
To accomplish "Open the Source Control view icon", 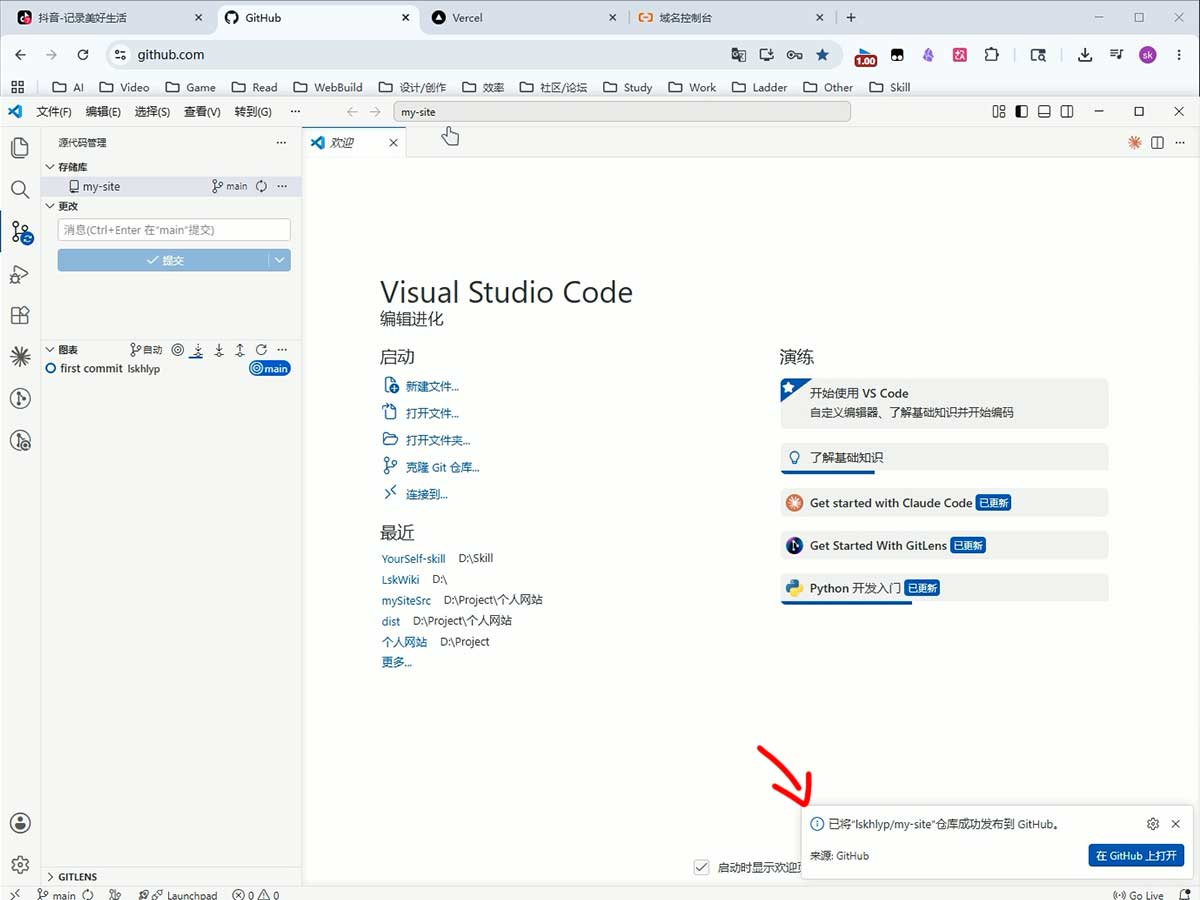I will tap(20, 232).
